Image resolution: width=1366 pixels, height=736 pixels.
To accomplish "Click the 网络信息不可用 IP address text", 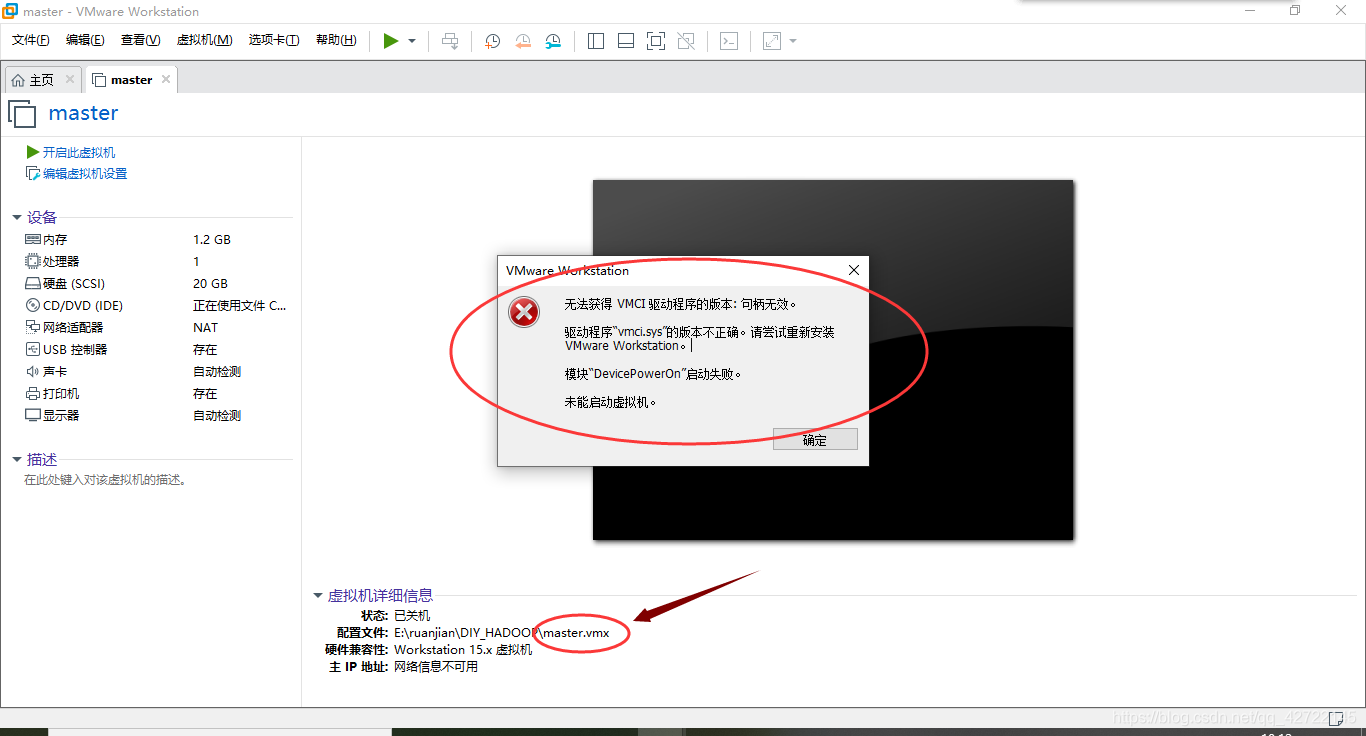I will click(436, 667).
